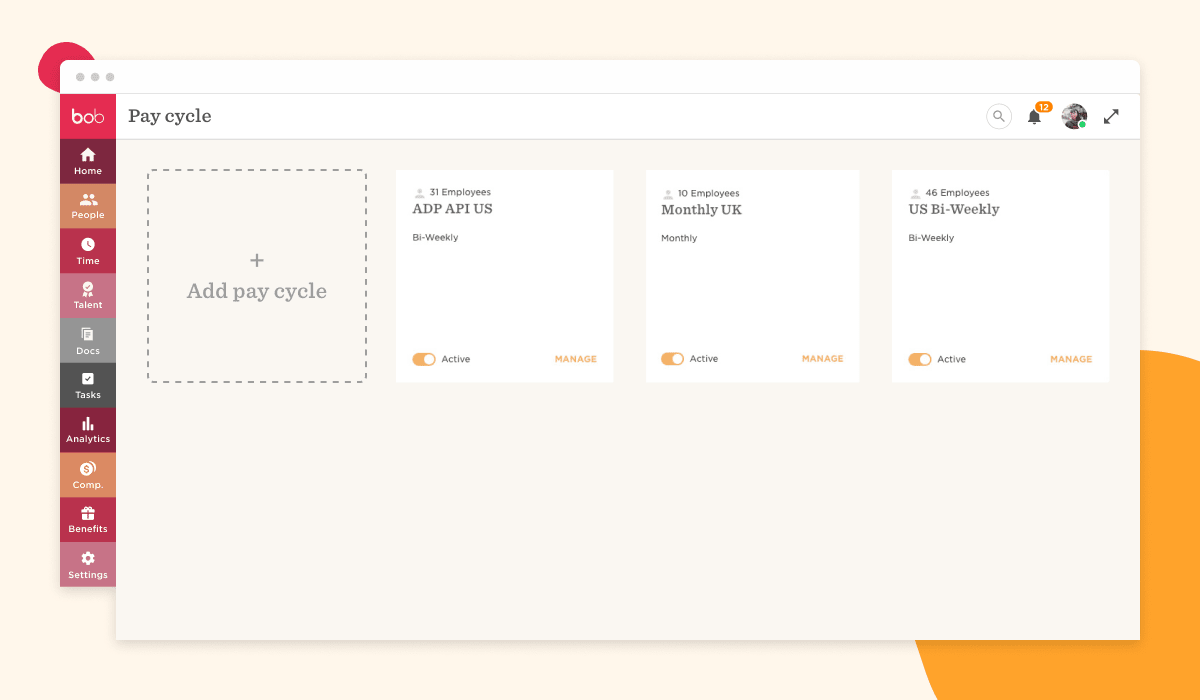Click employee icon on US Bi-Weekly card
The image size is (1200, 700).
point(915,193)
